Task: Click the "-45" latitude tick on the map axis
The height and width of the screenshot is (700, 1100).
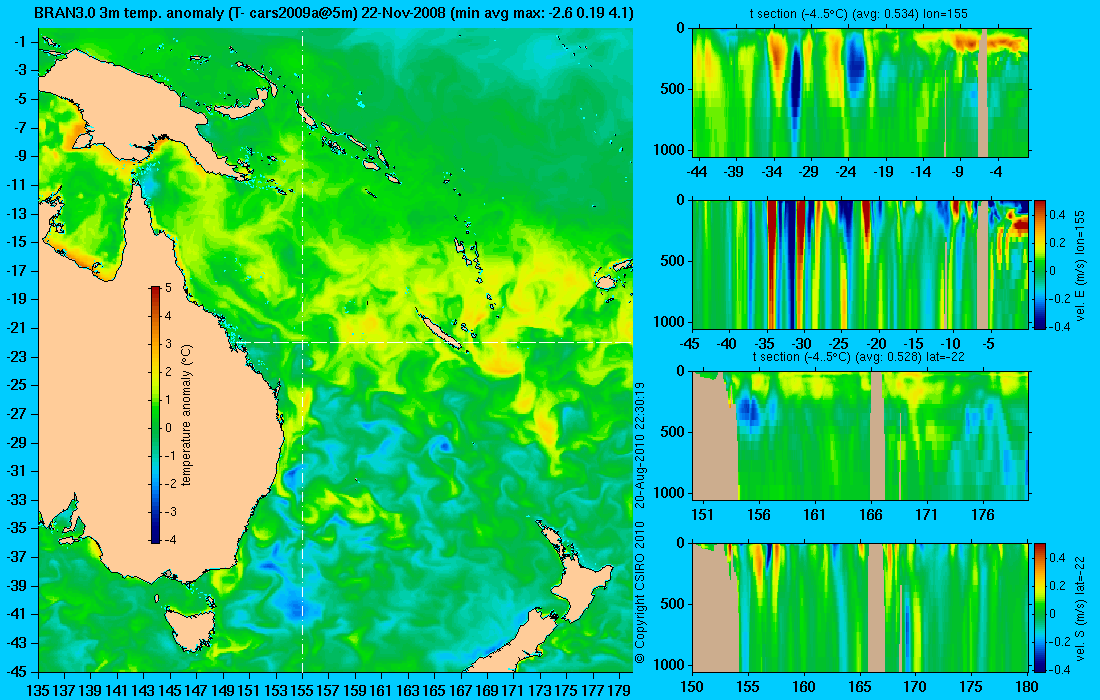Action: click(x=18, y=671)
